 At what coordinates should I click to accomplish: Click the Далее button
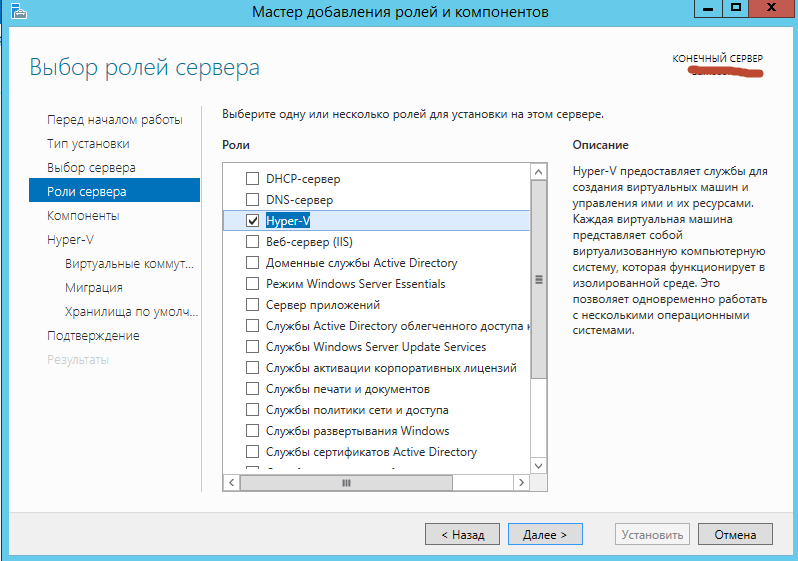(x=545, y=535)
